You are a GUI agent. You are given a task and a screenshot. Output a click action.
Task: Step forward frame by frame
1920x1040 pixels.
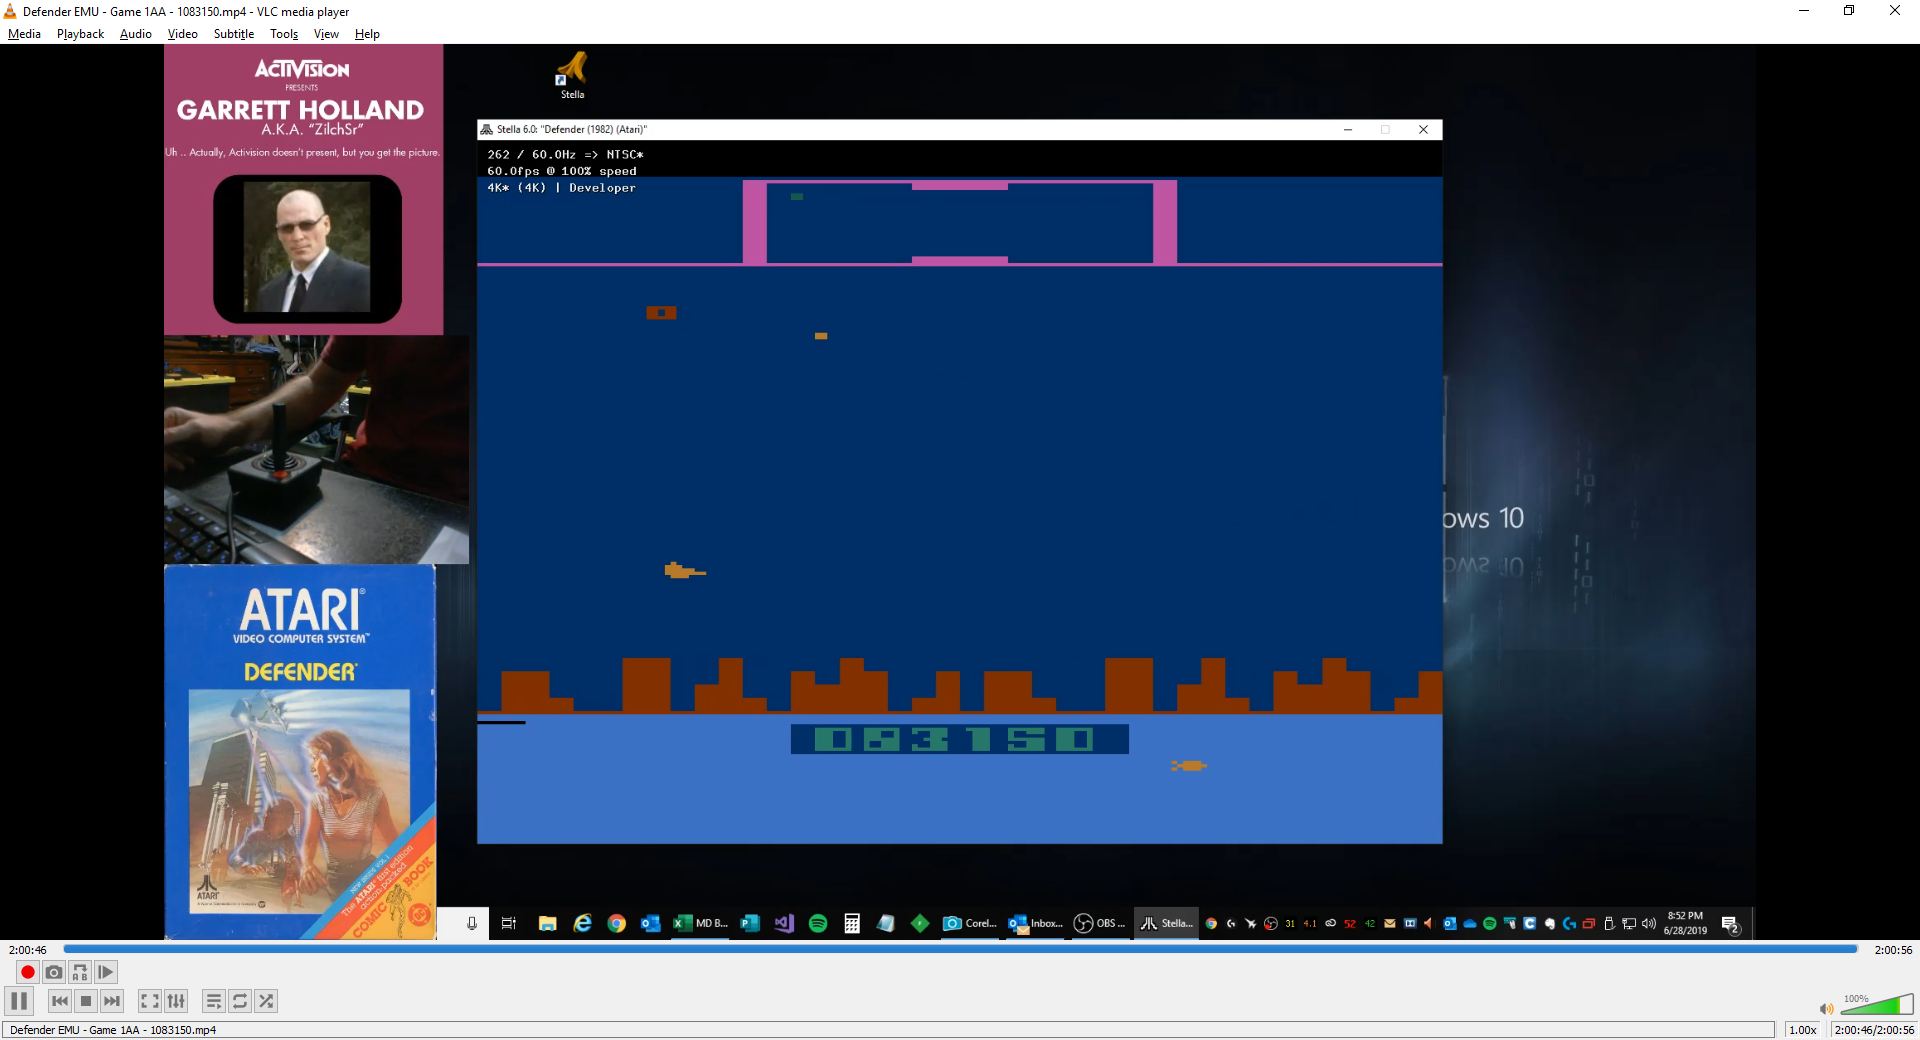coord(106,972)
